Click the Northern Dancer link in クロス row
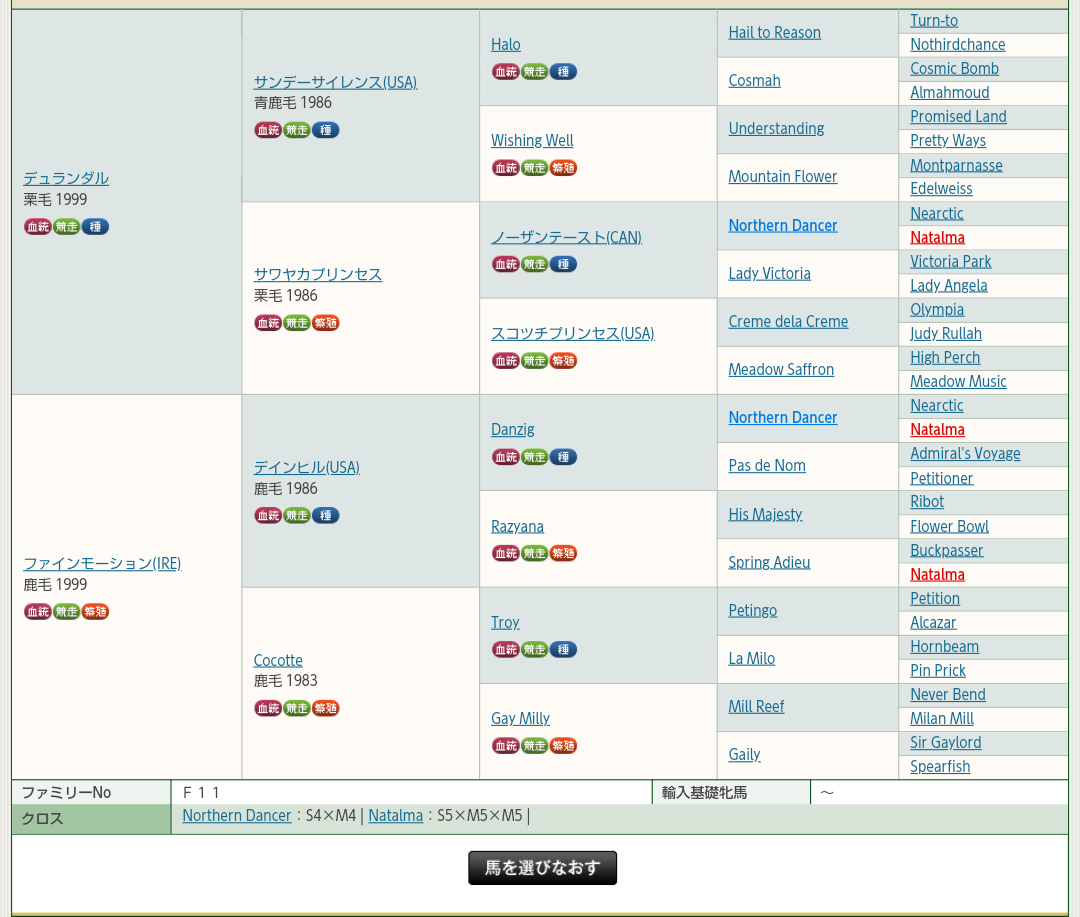 [x=236, y=816]
